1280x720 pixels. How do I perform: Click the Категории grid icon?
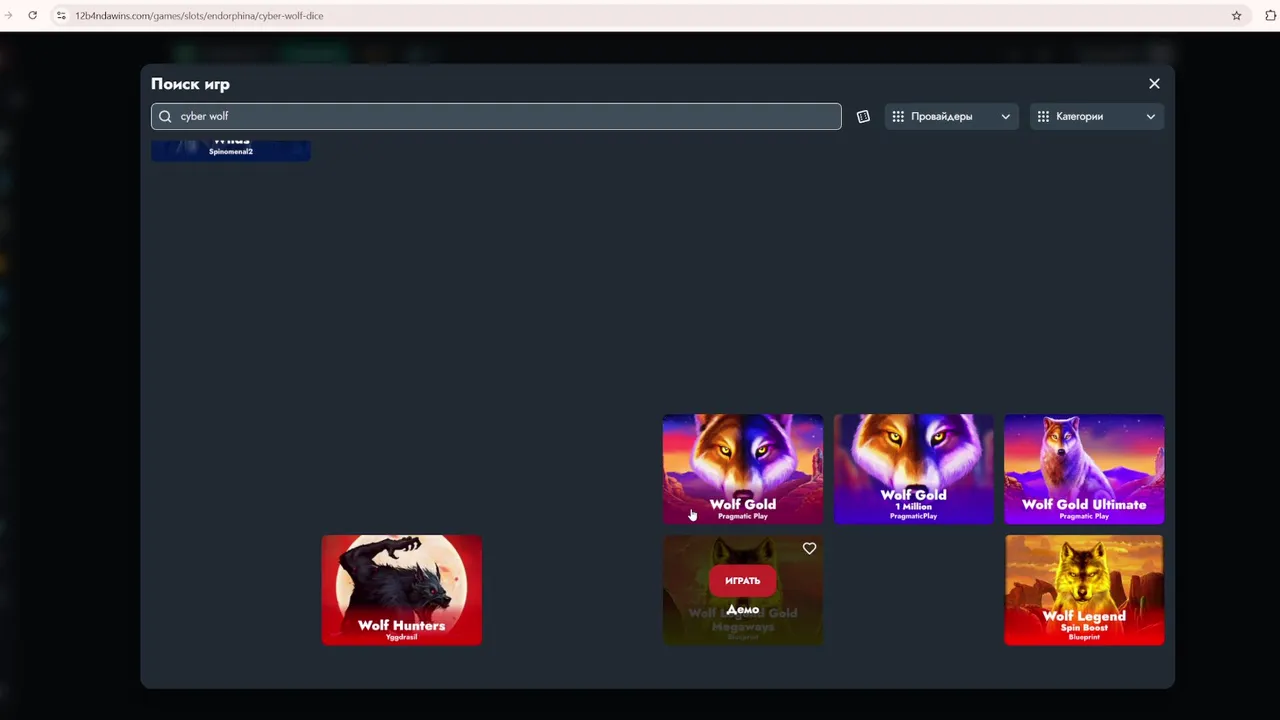(1043, 116)
